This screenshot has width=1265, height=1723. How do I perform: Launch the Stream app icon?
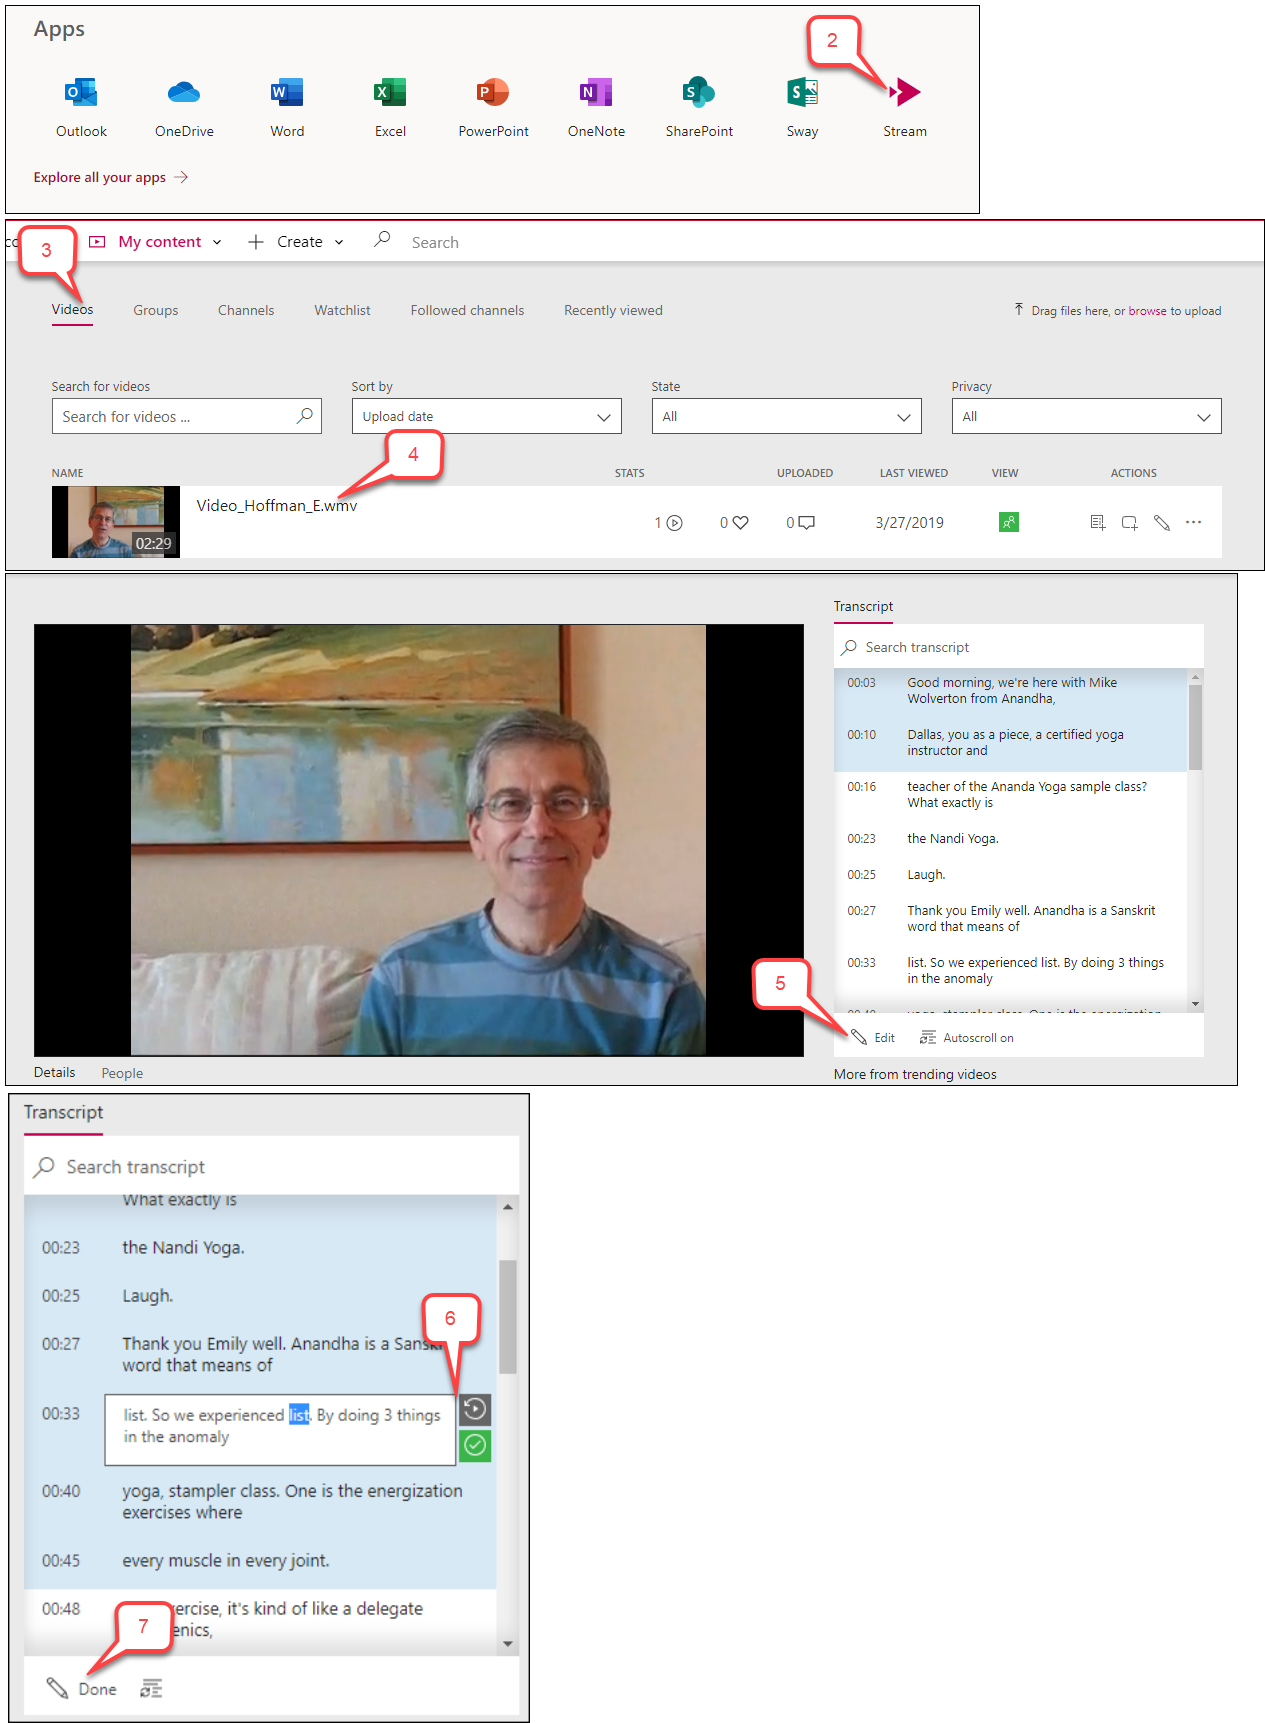[905, 93]
